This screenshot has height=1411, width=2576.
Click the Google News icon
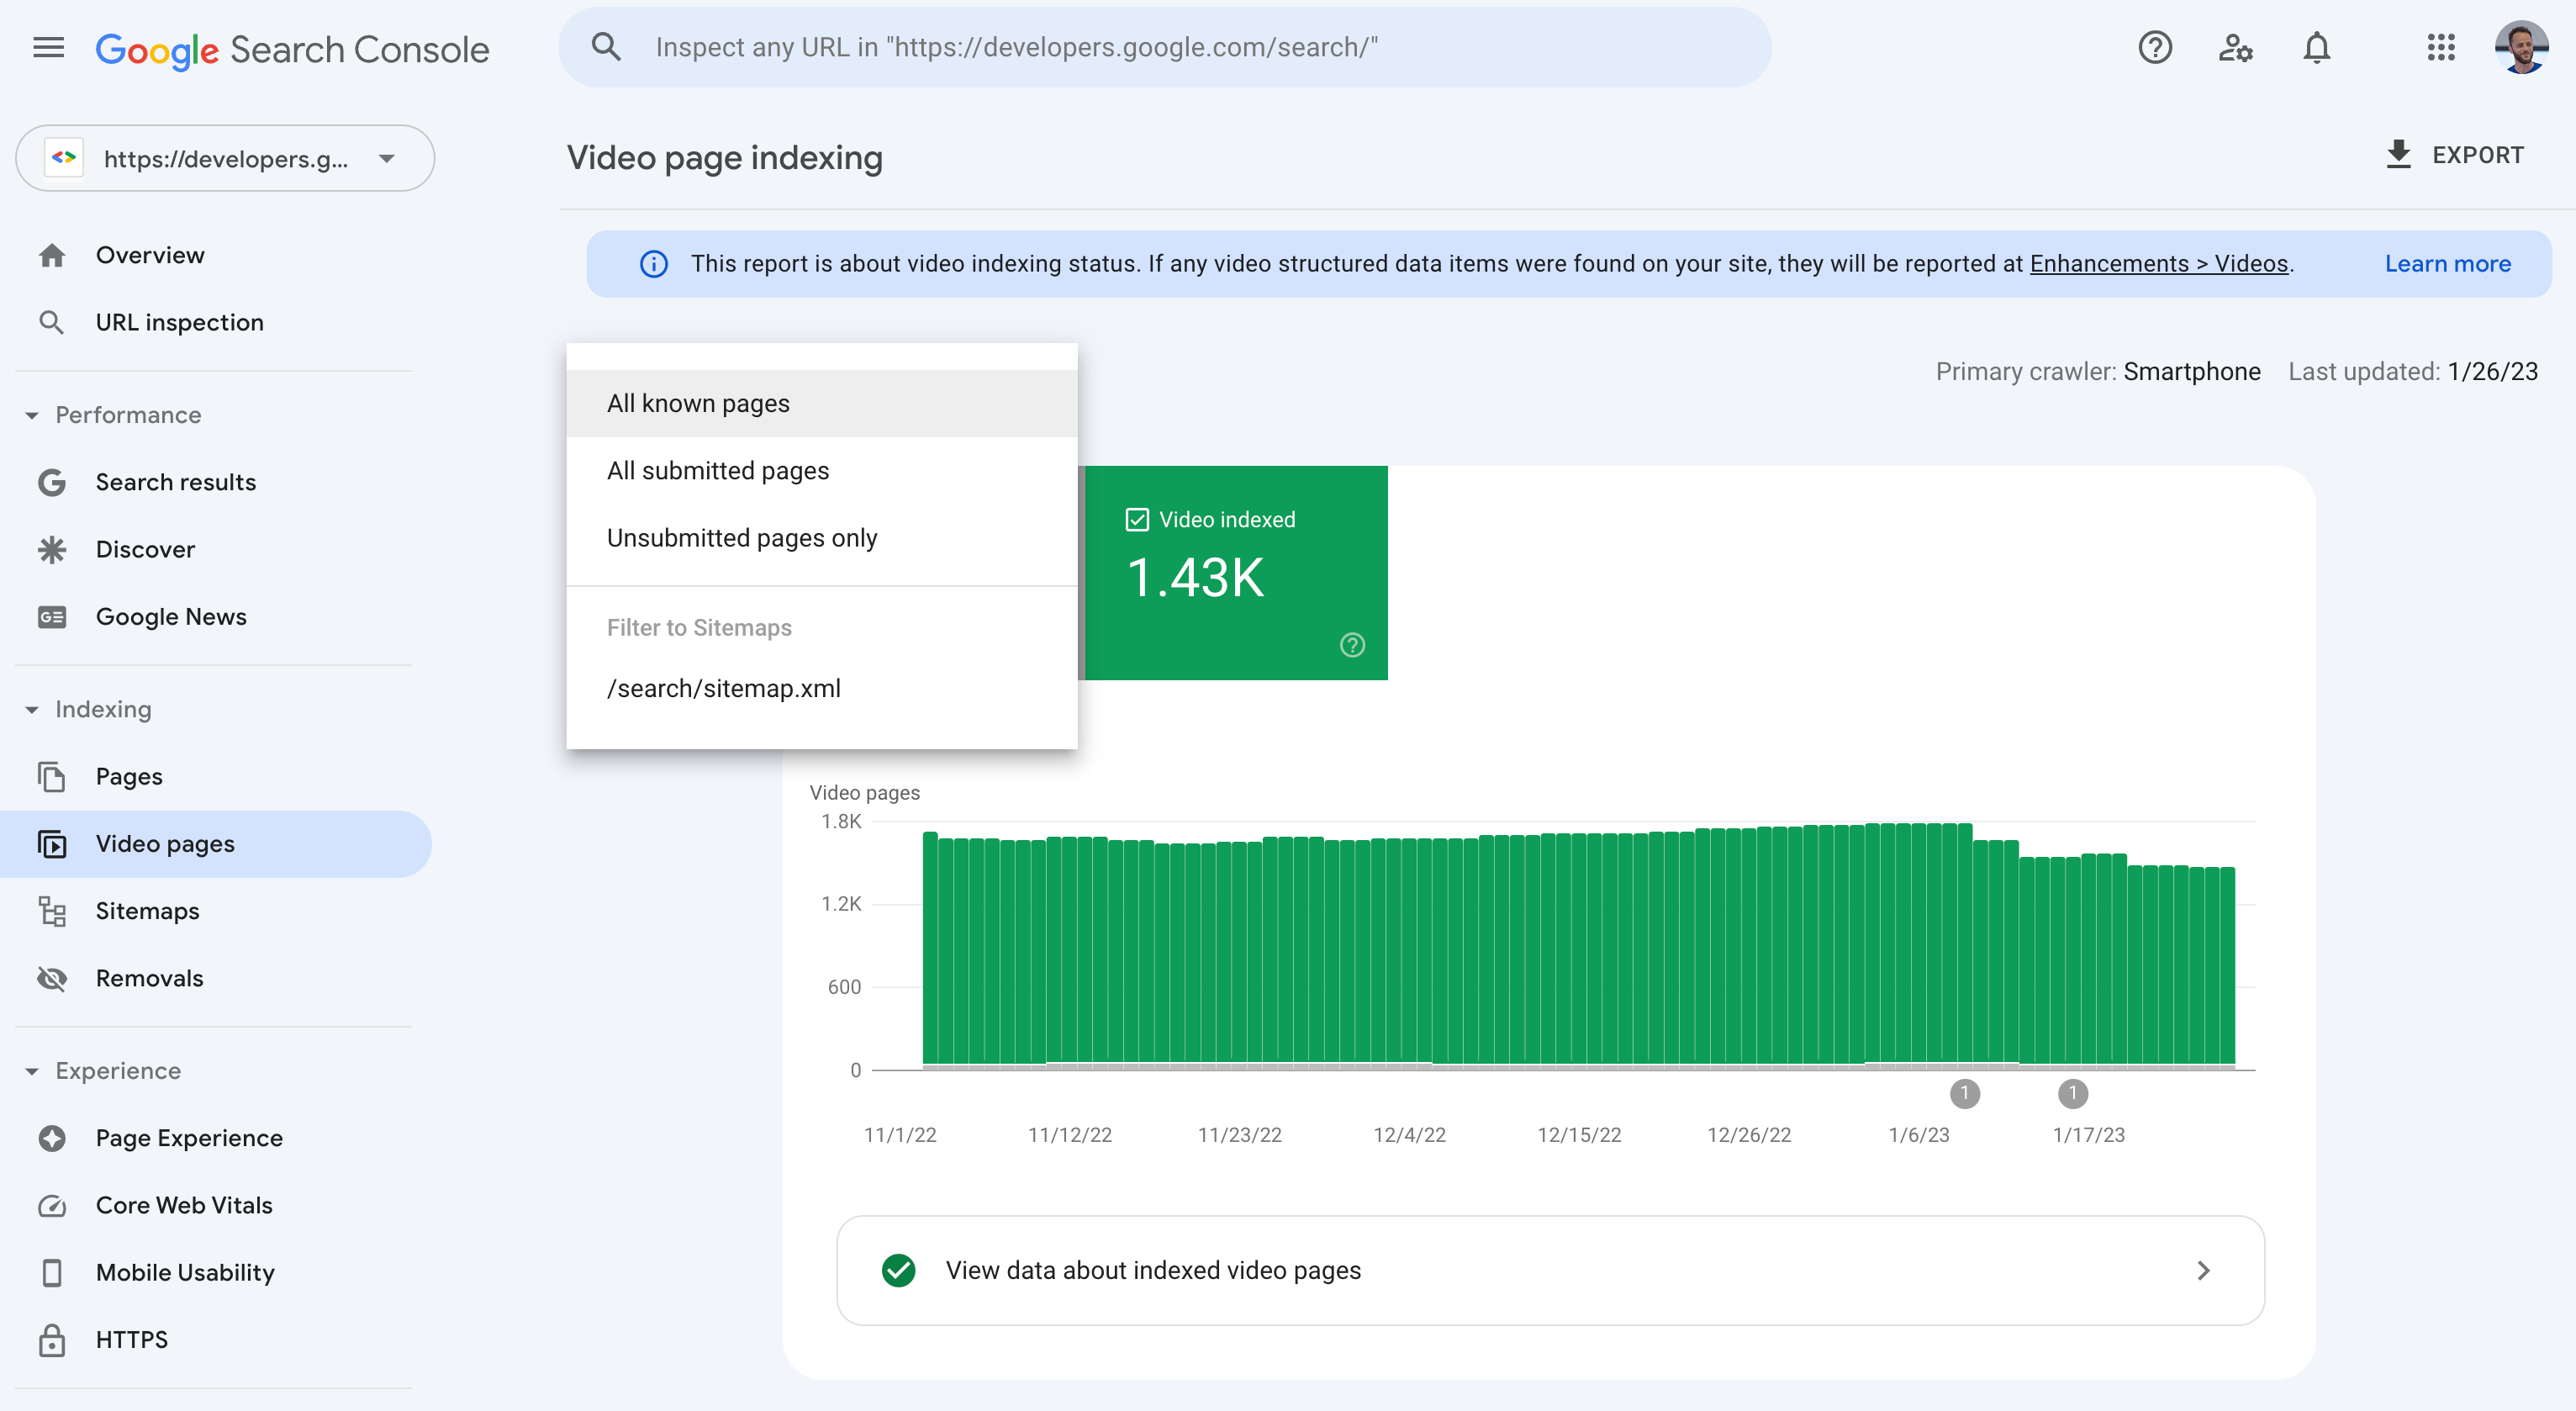click(x=52, y=616)
